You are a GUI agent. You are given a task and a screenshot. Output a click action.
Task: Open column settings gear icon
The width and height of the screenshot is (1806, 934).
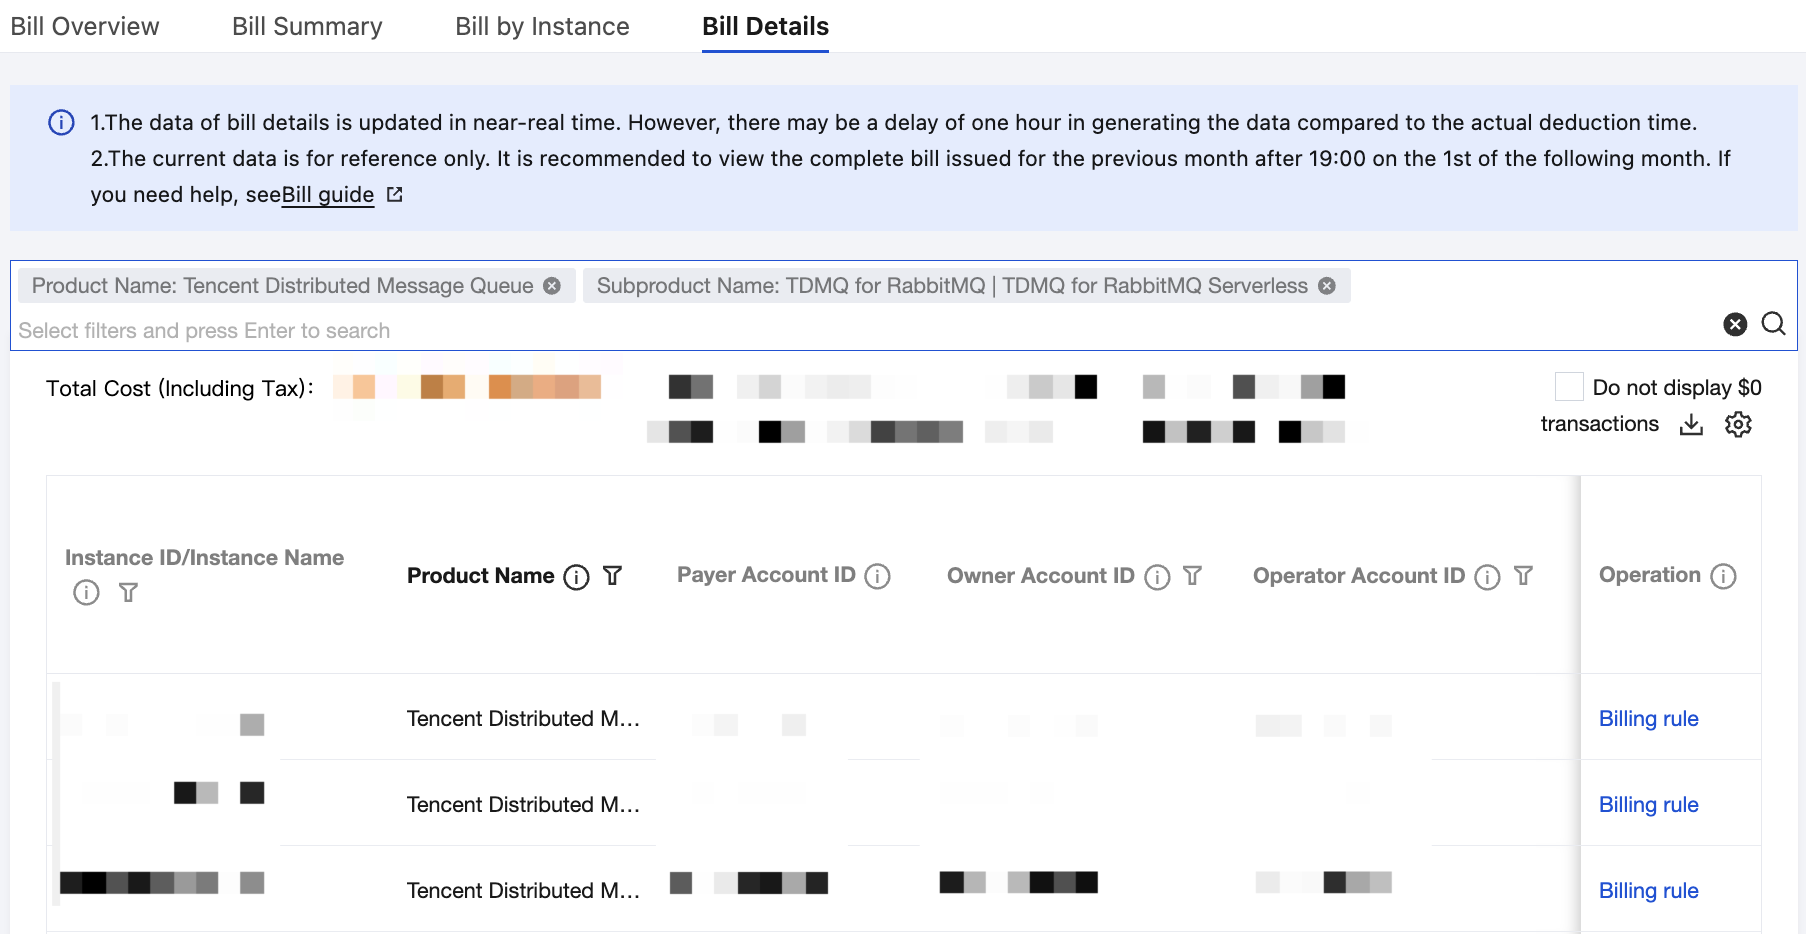pos(1738,425)
